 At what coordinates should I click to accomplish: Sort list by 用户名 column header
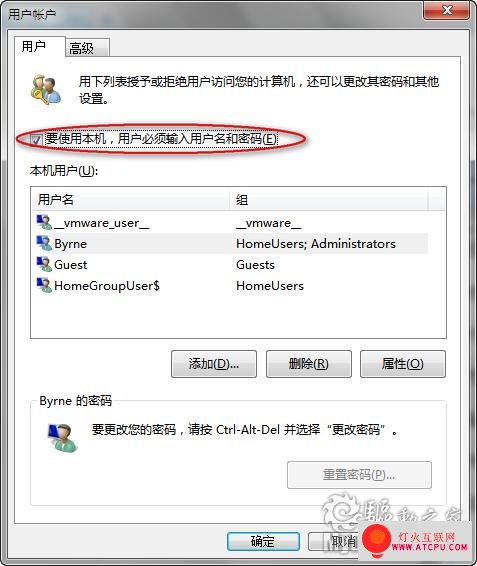pyautogui.click(x=131, y=199)
